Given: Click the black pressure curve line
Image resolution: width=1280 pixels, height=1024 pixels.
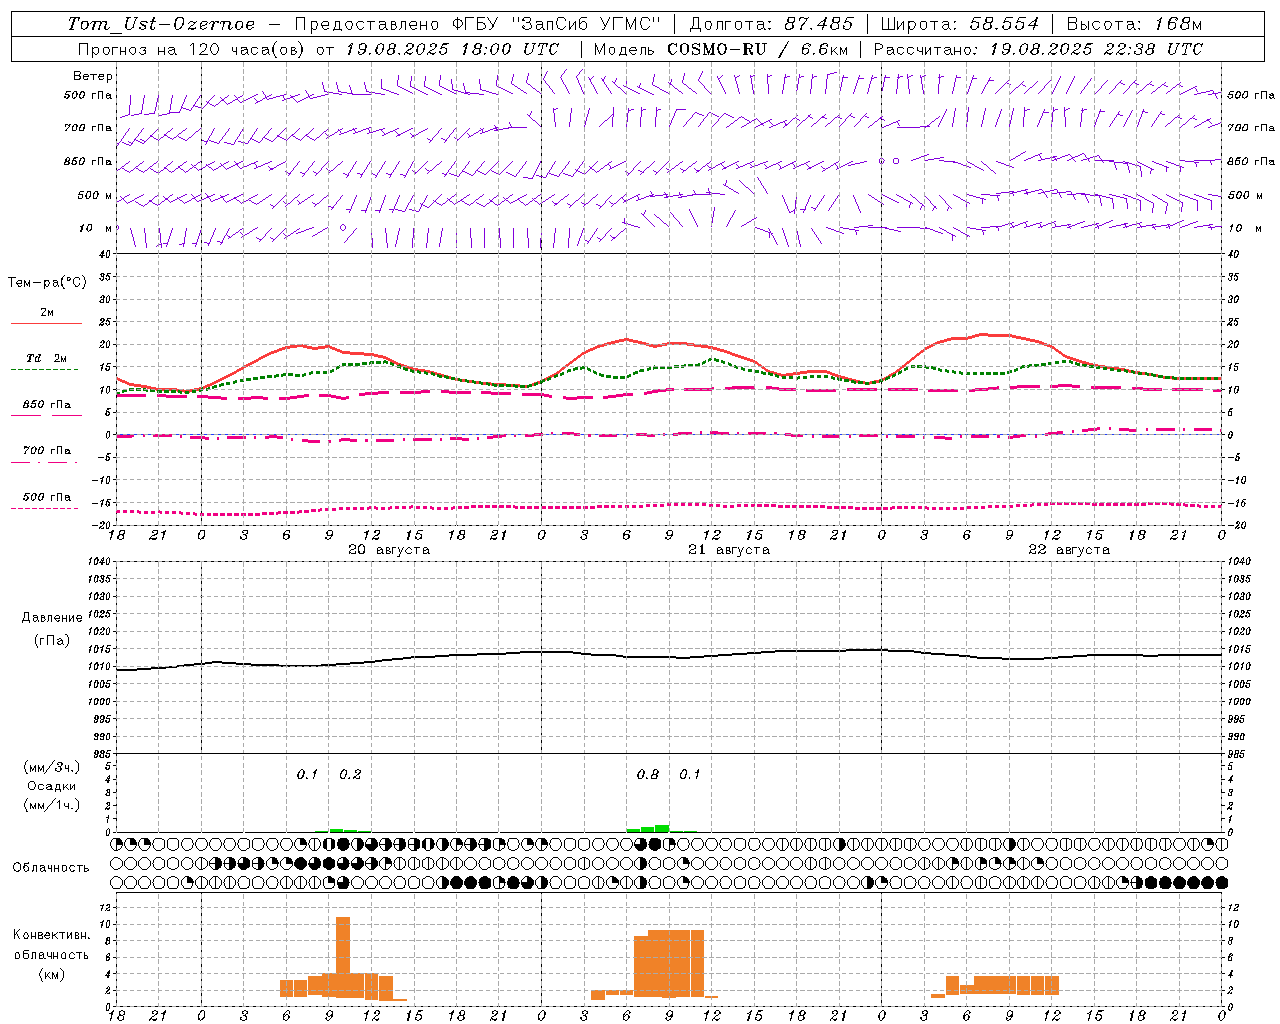Looking at the screenshot, I should coord(670,657).
